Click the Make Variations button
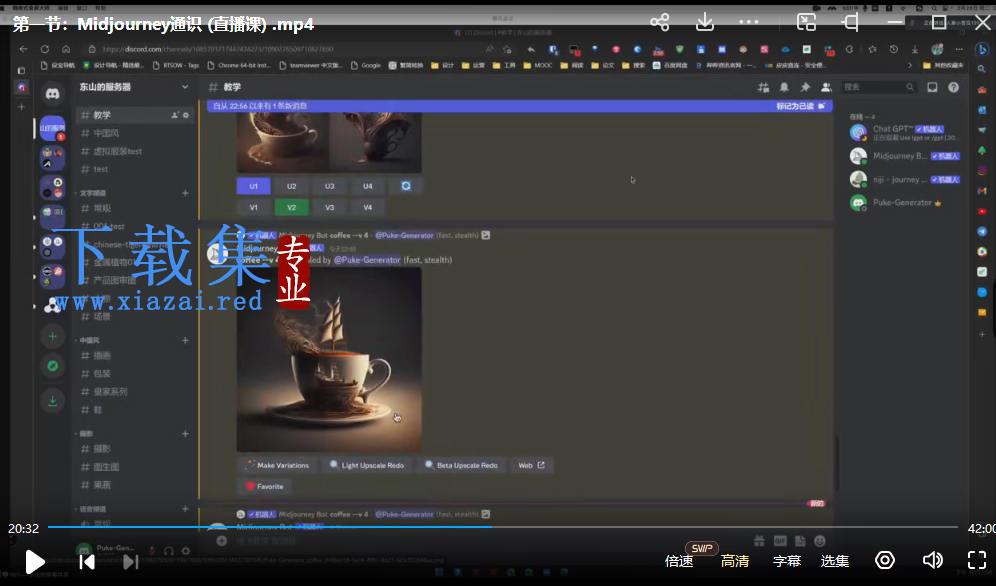Viewport: 996px width, 586px height. (x=278, y=465)
